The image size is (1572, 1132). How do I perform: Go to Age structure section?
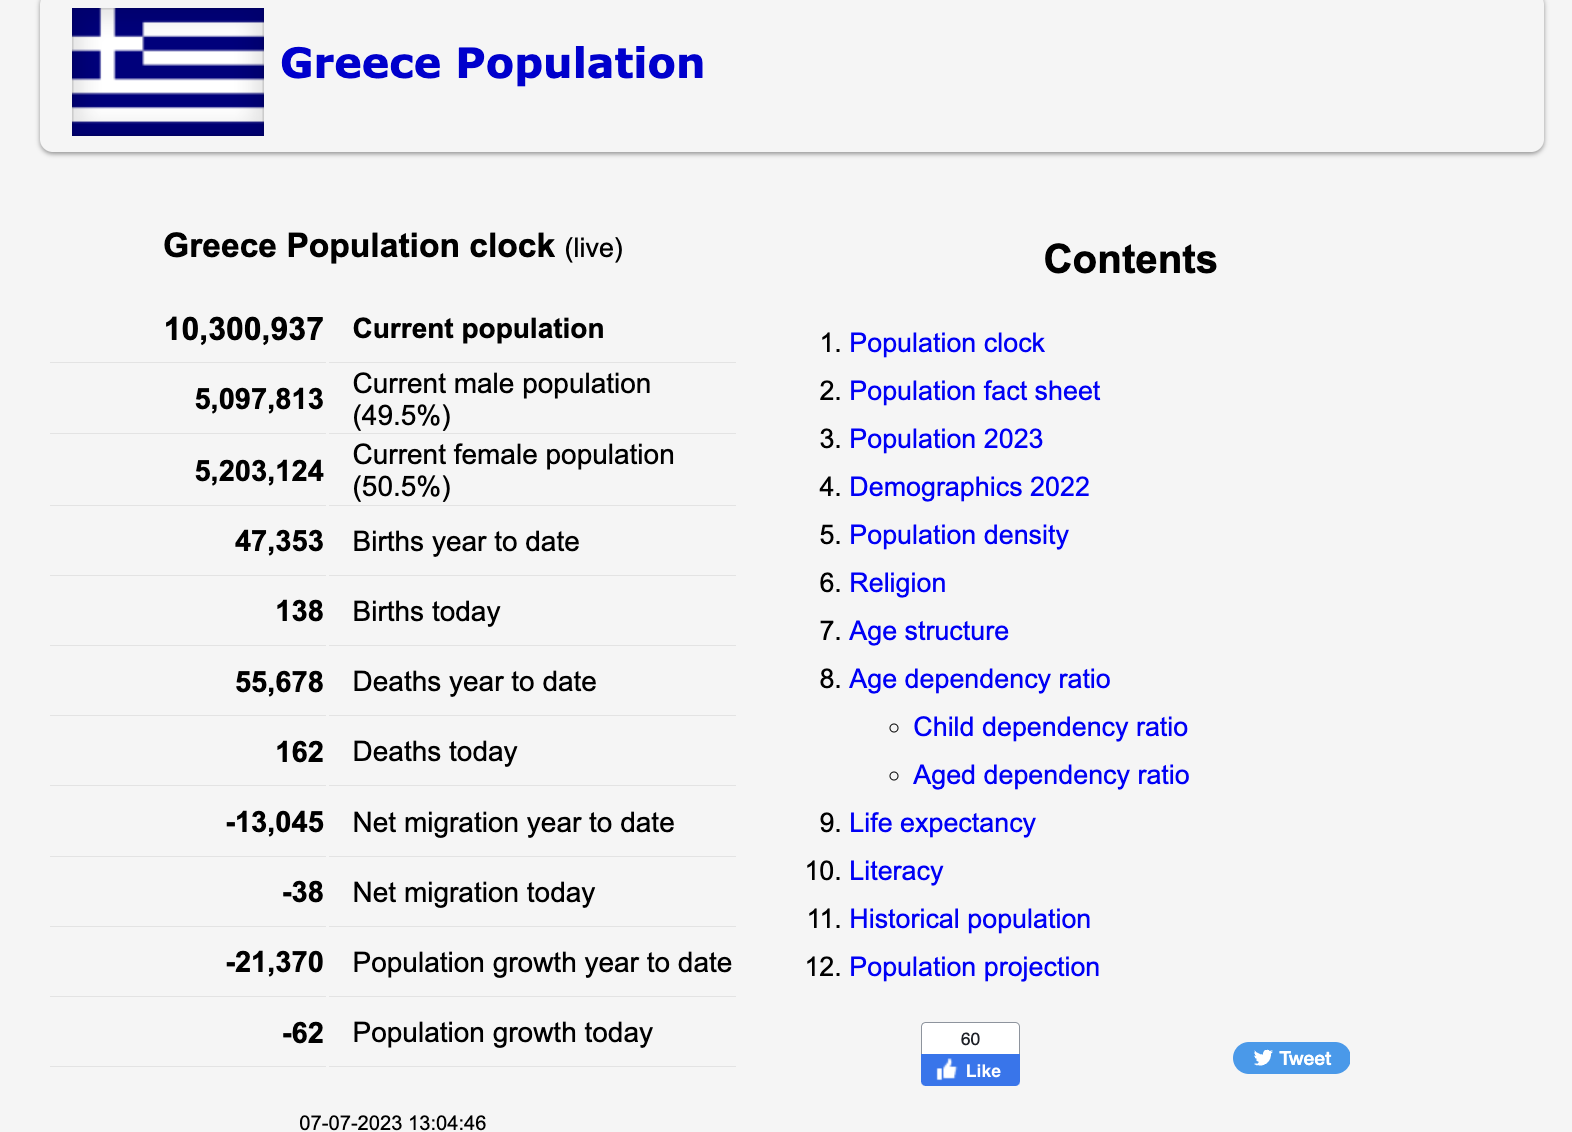928,631
